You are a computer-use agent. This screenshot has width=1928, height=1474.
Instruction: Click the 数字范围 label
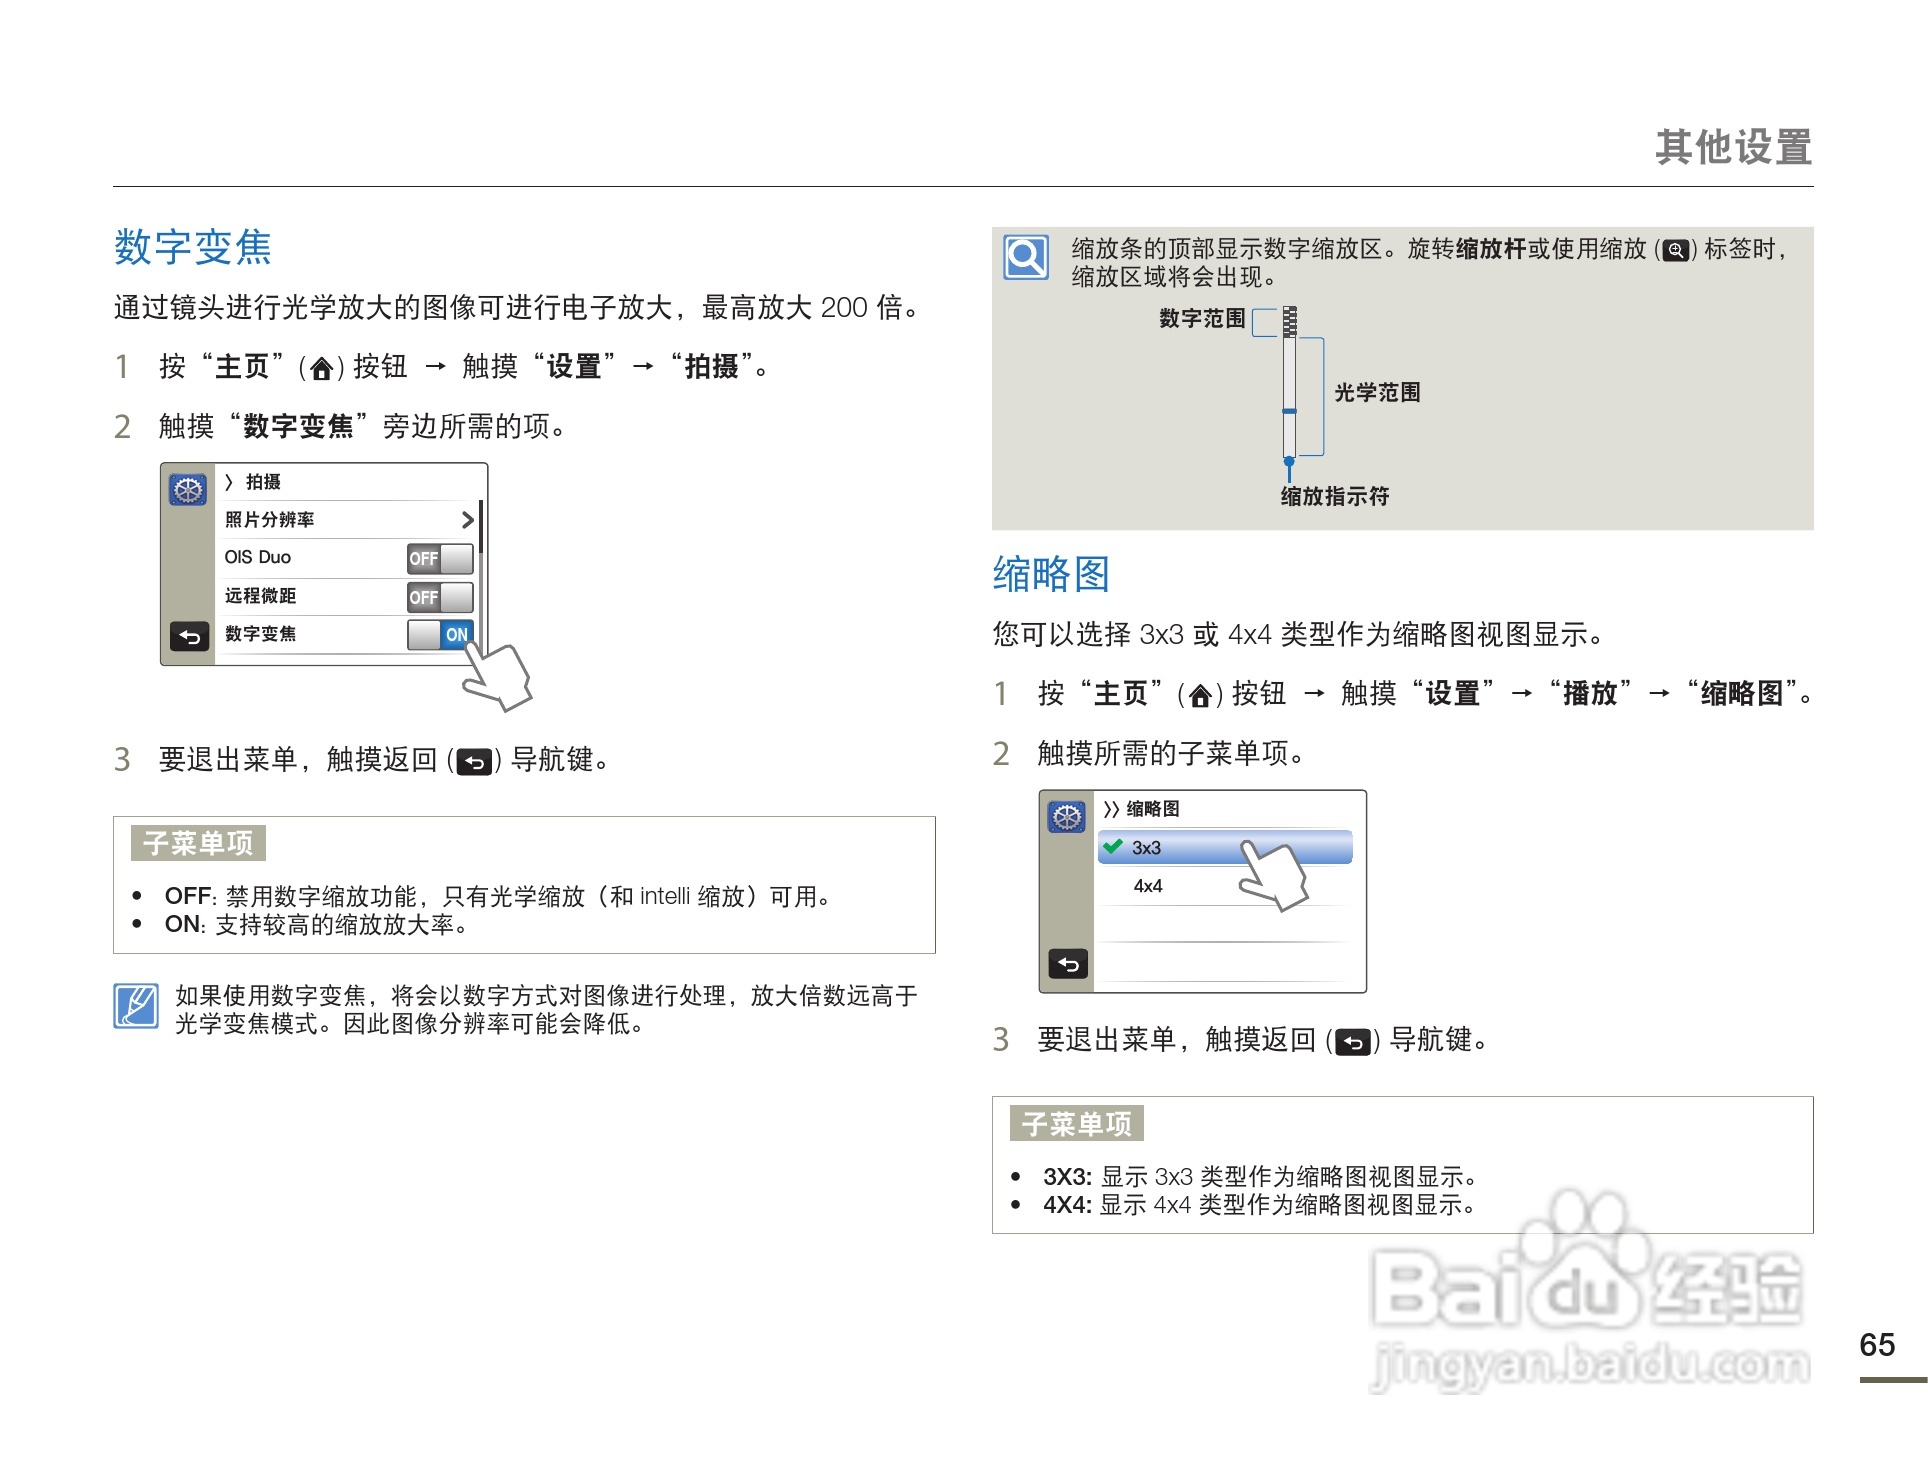[1202, 318]
